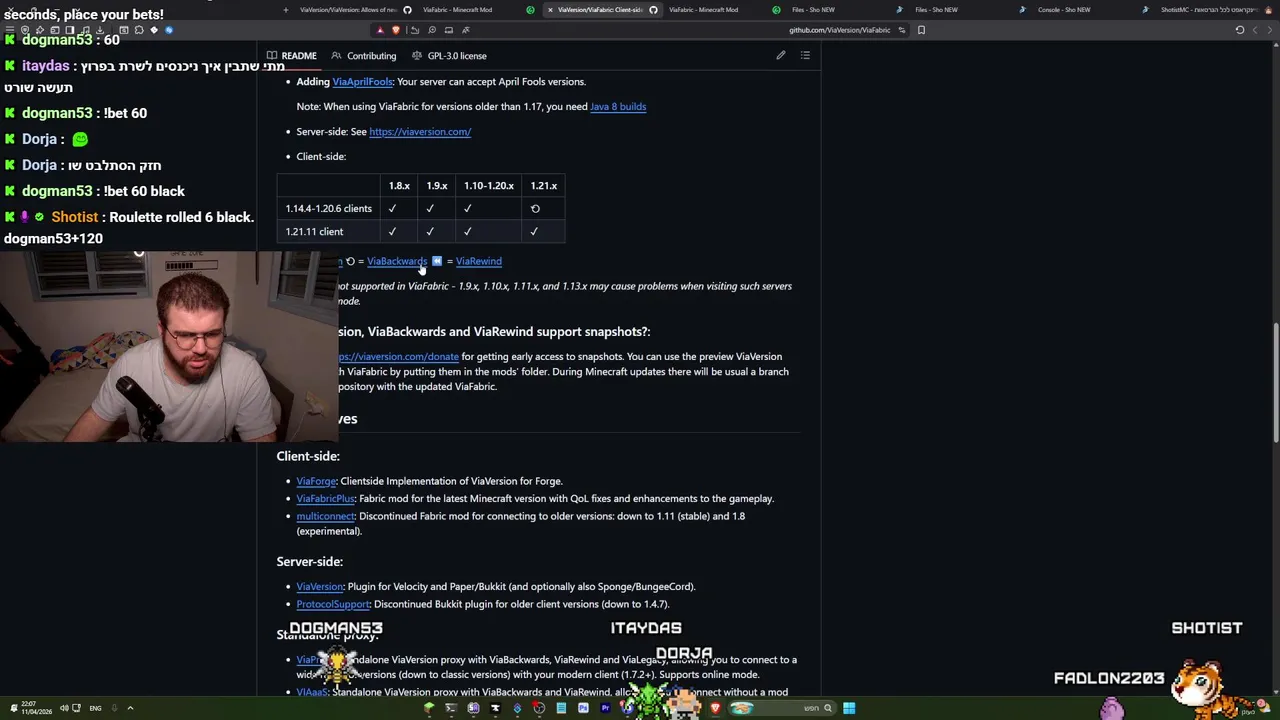The height and width of the screenshot is (720, 1280).
Task: Click the webcam video overlay
Action: pos(170,346)
